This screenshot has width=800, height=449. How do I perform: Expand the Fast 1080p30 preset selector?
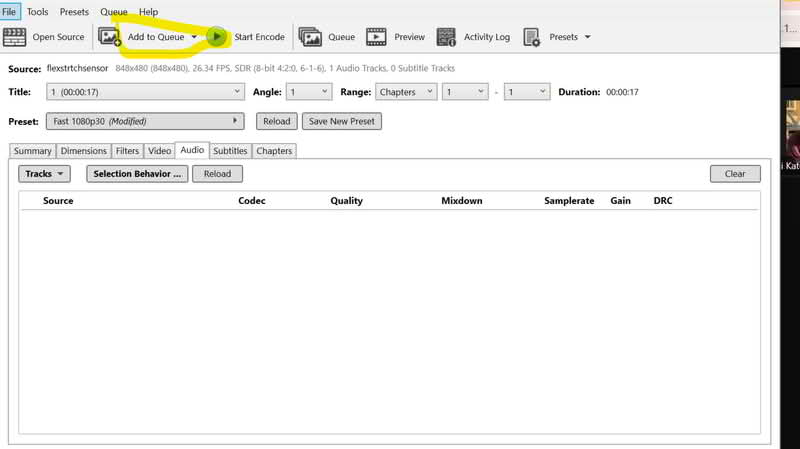click(145, 121)
